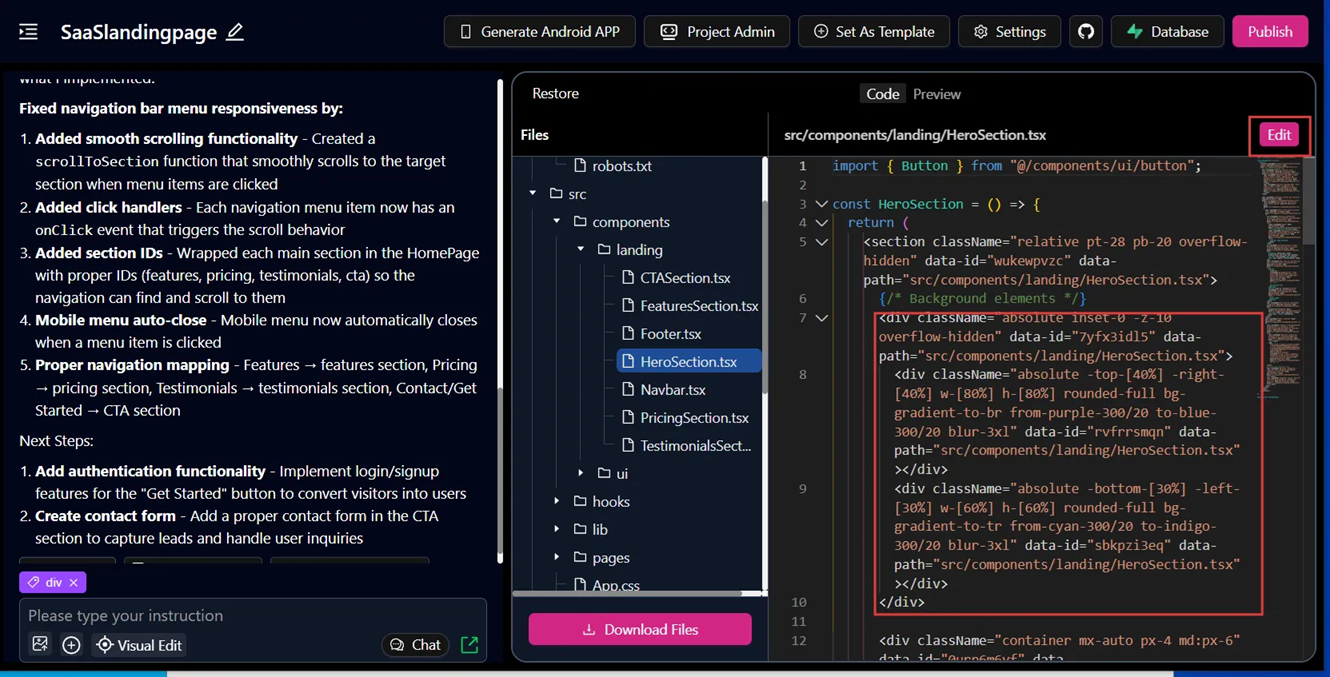This screenshot has height=677, width=1330.
Task: Expand the hooks folder
Action: (x=557, y=502)
